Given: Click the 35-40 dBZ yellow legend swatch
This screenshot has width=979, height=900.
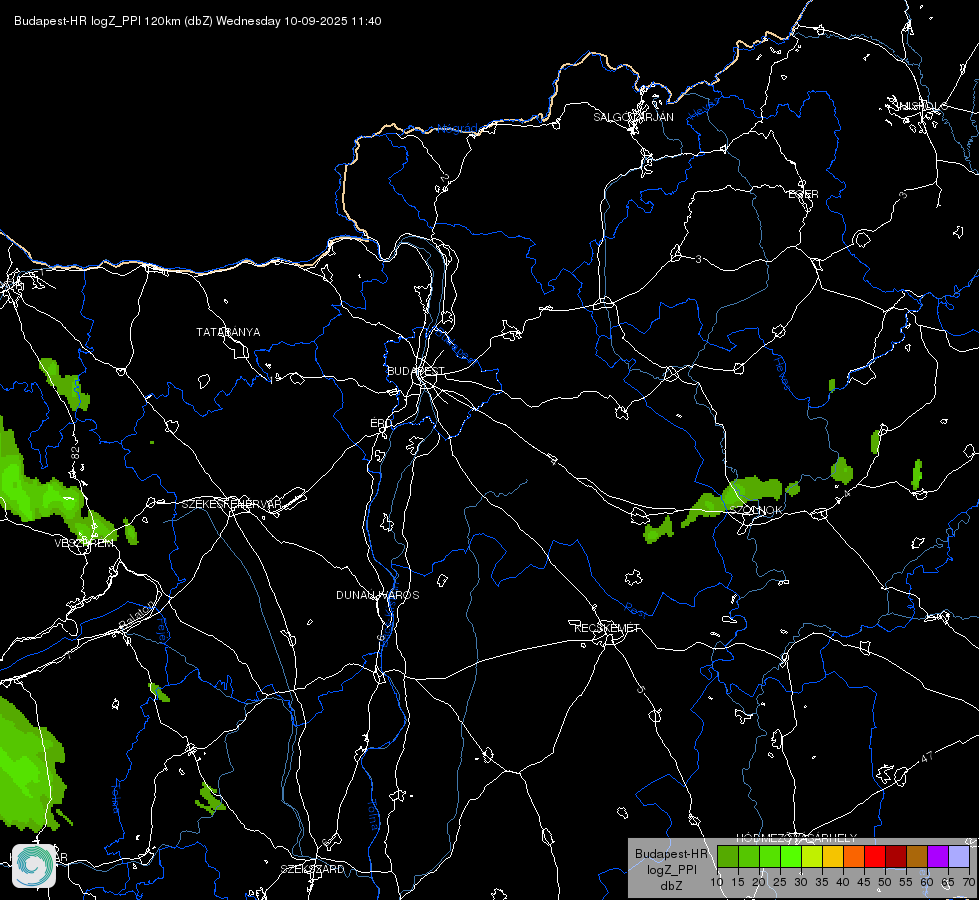Looking at the screenshot, I should (x=833, y=857).
